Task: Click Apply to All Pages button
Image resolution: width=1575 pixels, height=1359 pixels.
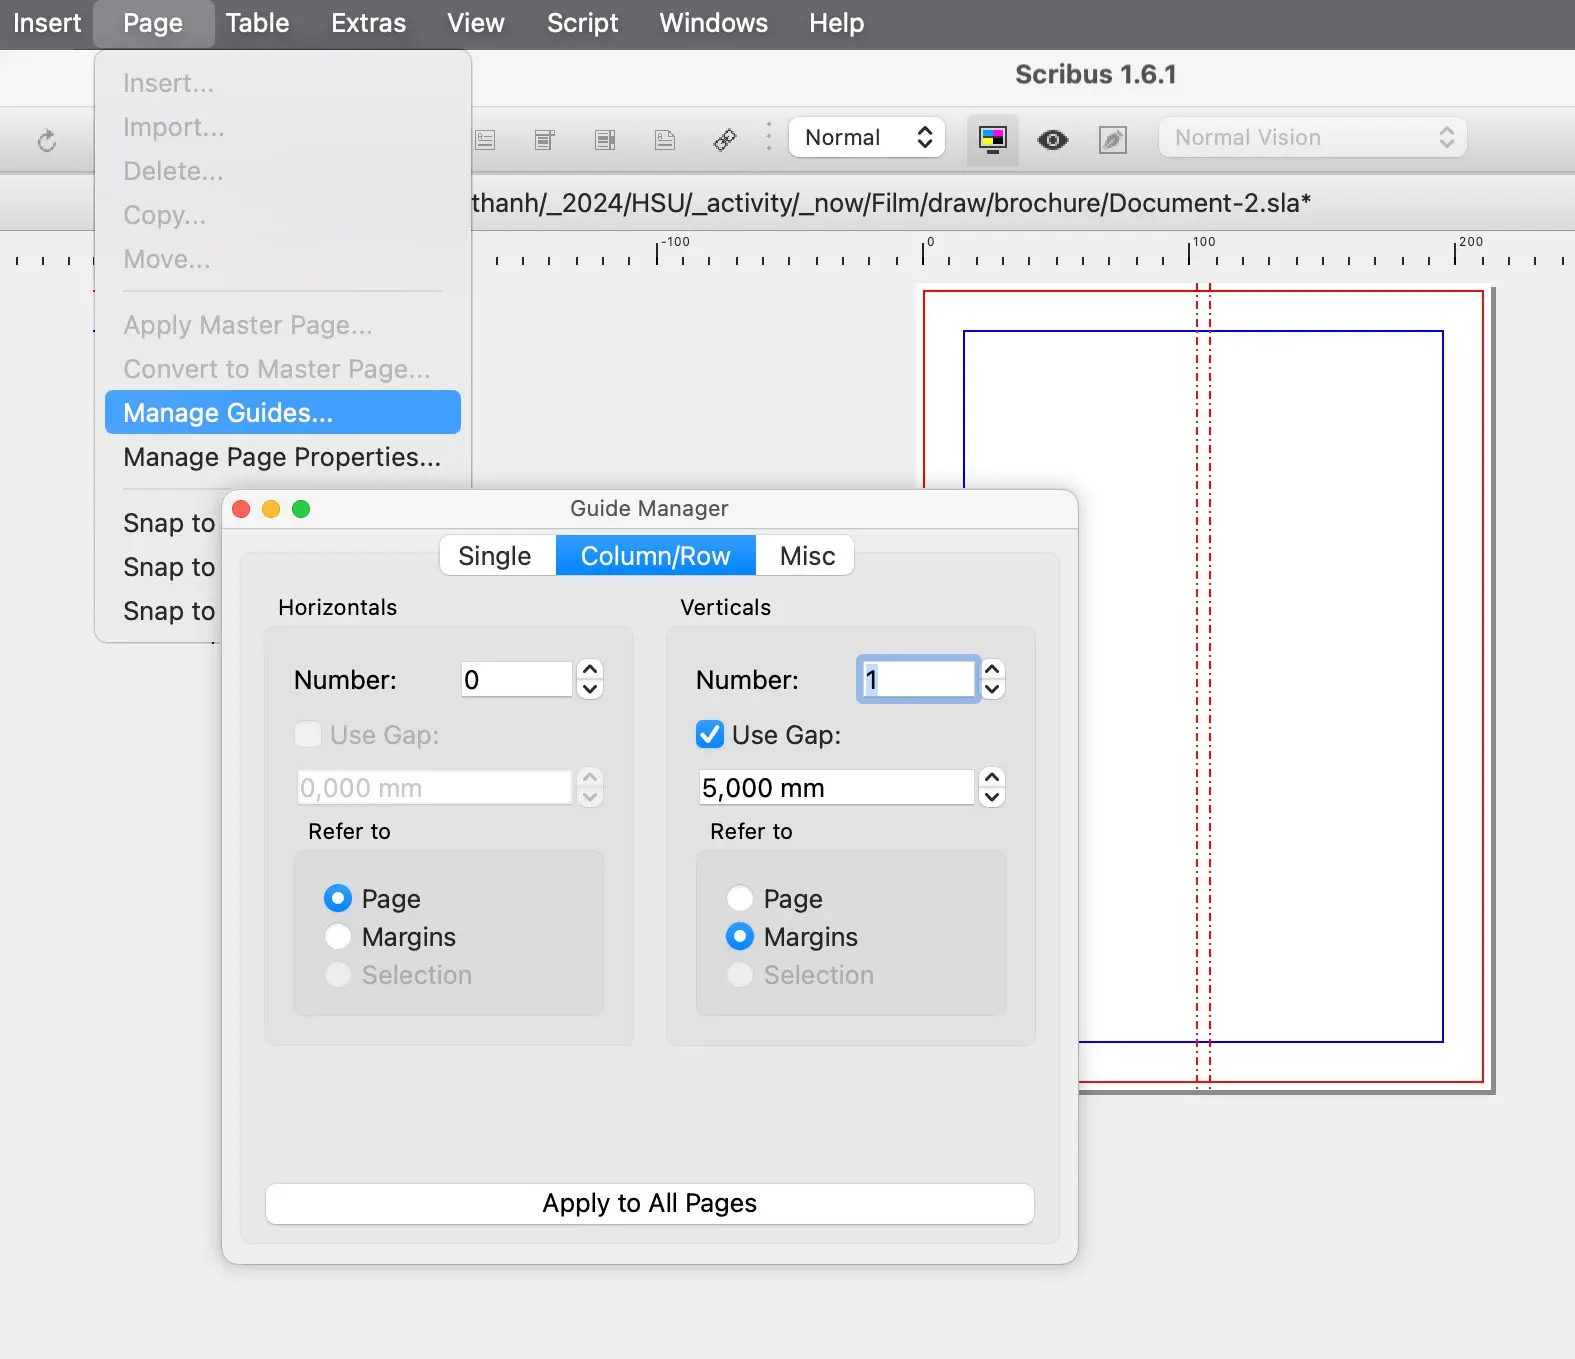Action: 649,1203
